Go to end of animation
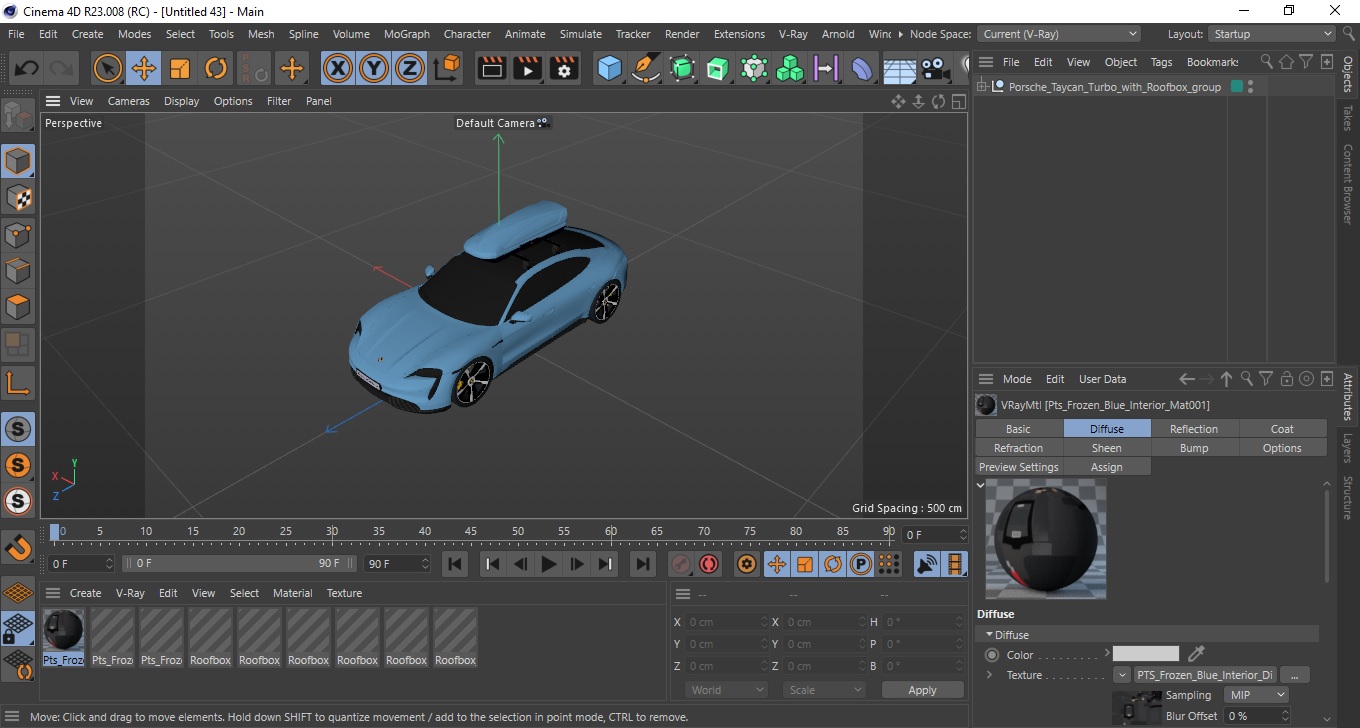Image resolution: width=1360 pixels, height=728 pixels. click(x=643, y=564)
